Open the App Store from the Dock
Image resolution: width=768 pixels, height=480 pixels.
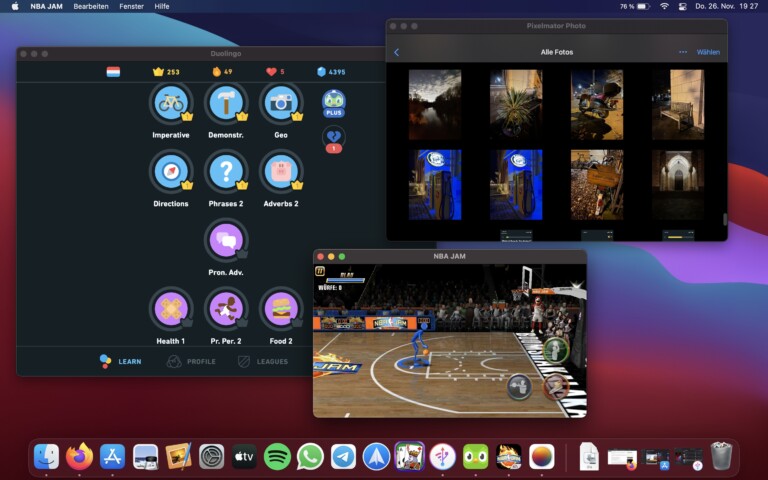coord(112,456)
